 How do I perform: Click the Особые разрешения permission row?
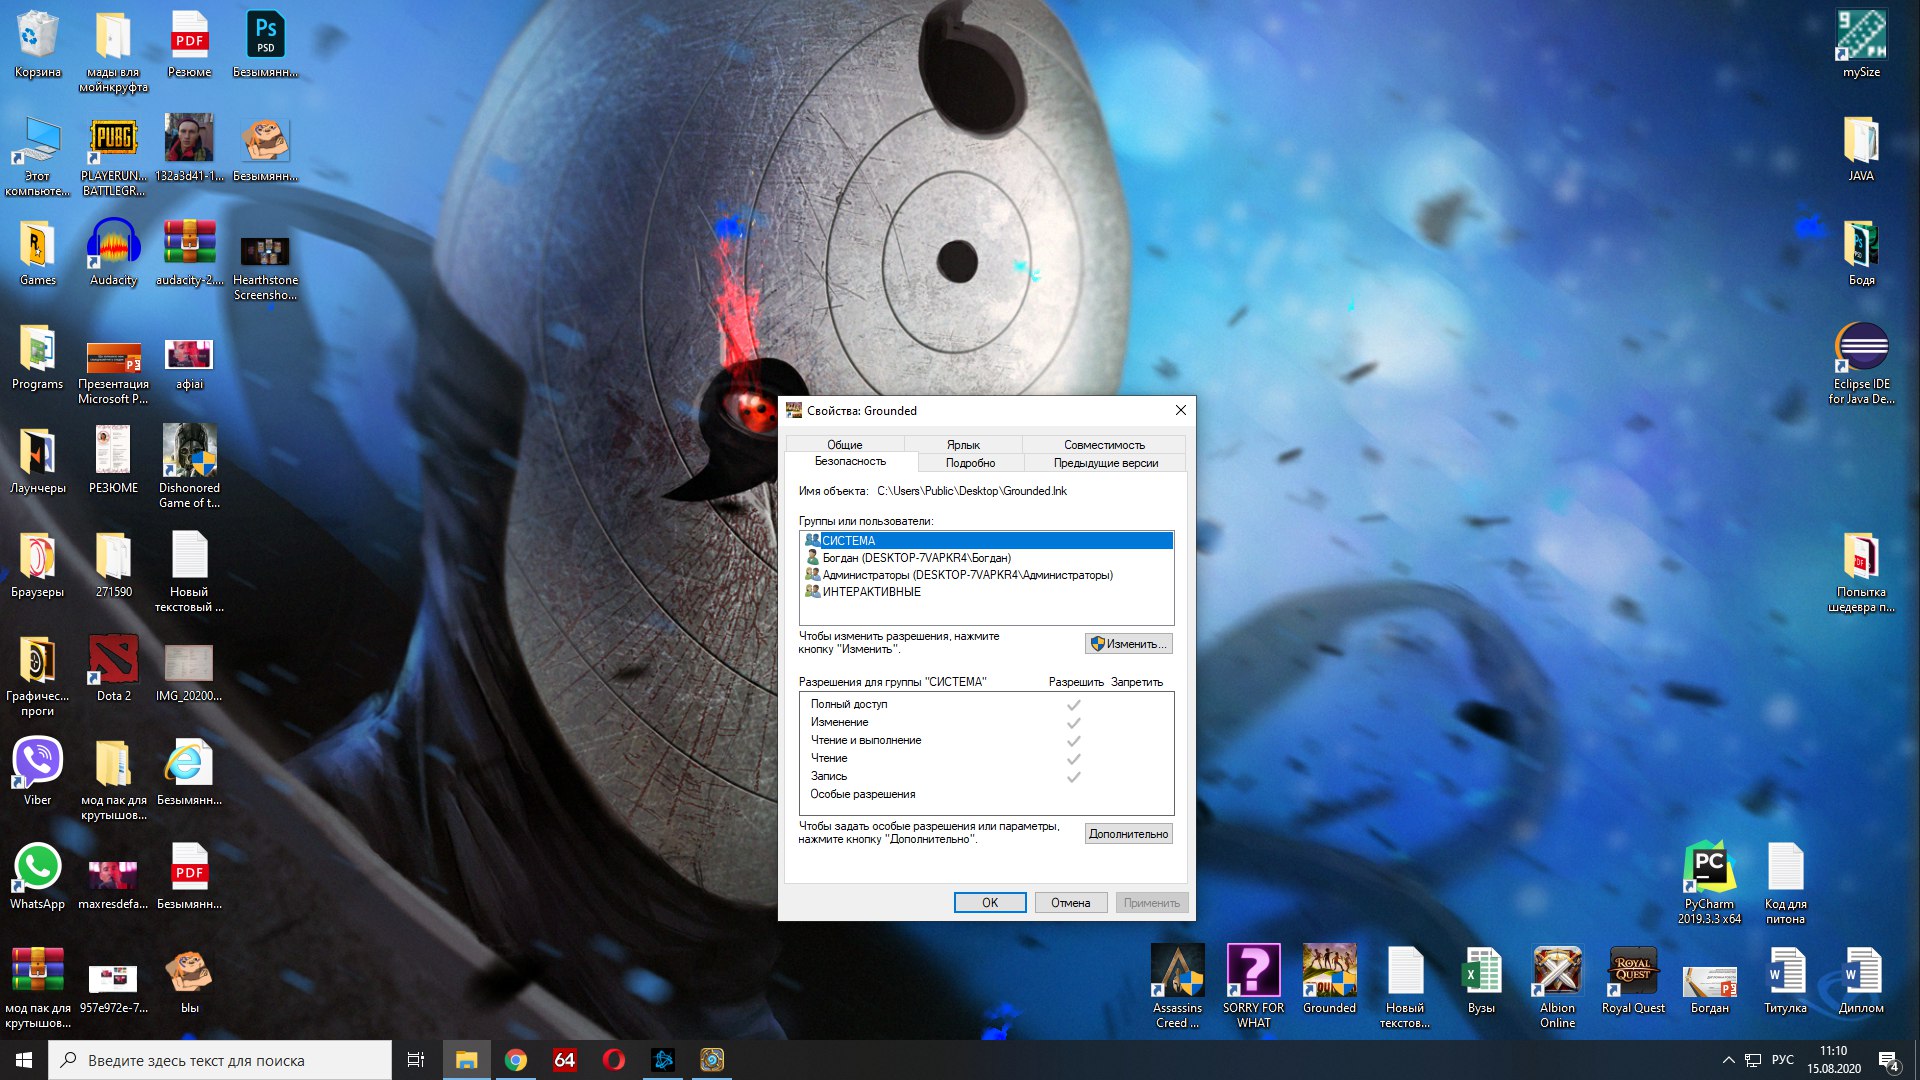pyautogui.click(x=987, y=794)
